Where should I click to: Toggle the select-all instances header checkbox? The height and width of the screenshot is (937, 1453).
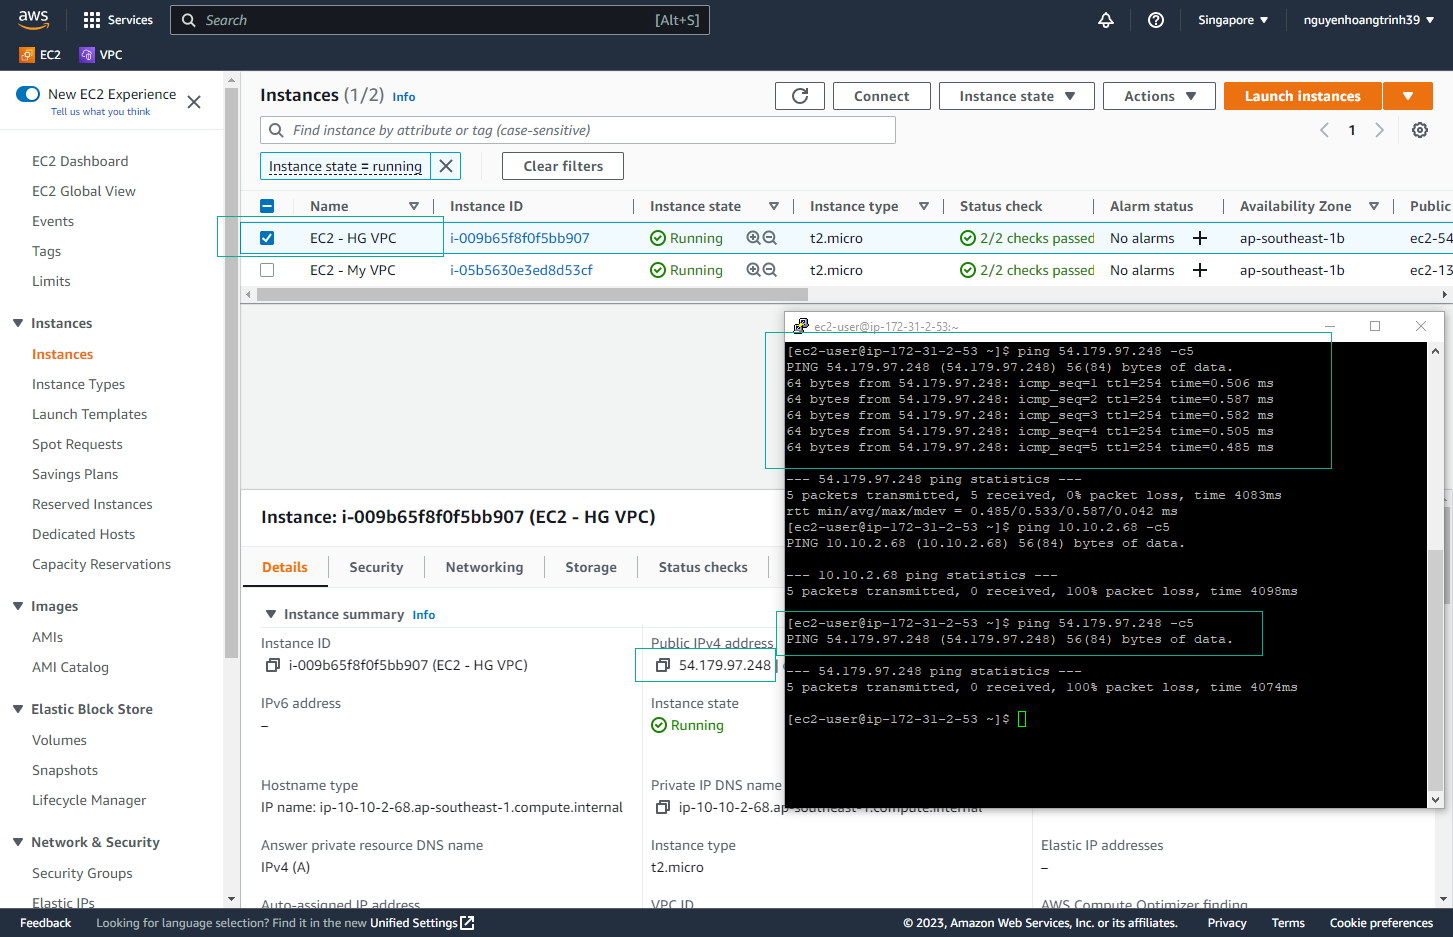(267, 206)
